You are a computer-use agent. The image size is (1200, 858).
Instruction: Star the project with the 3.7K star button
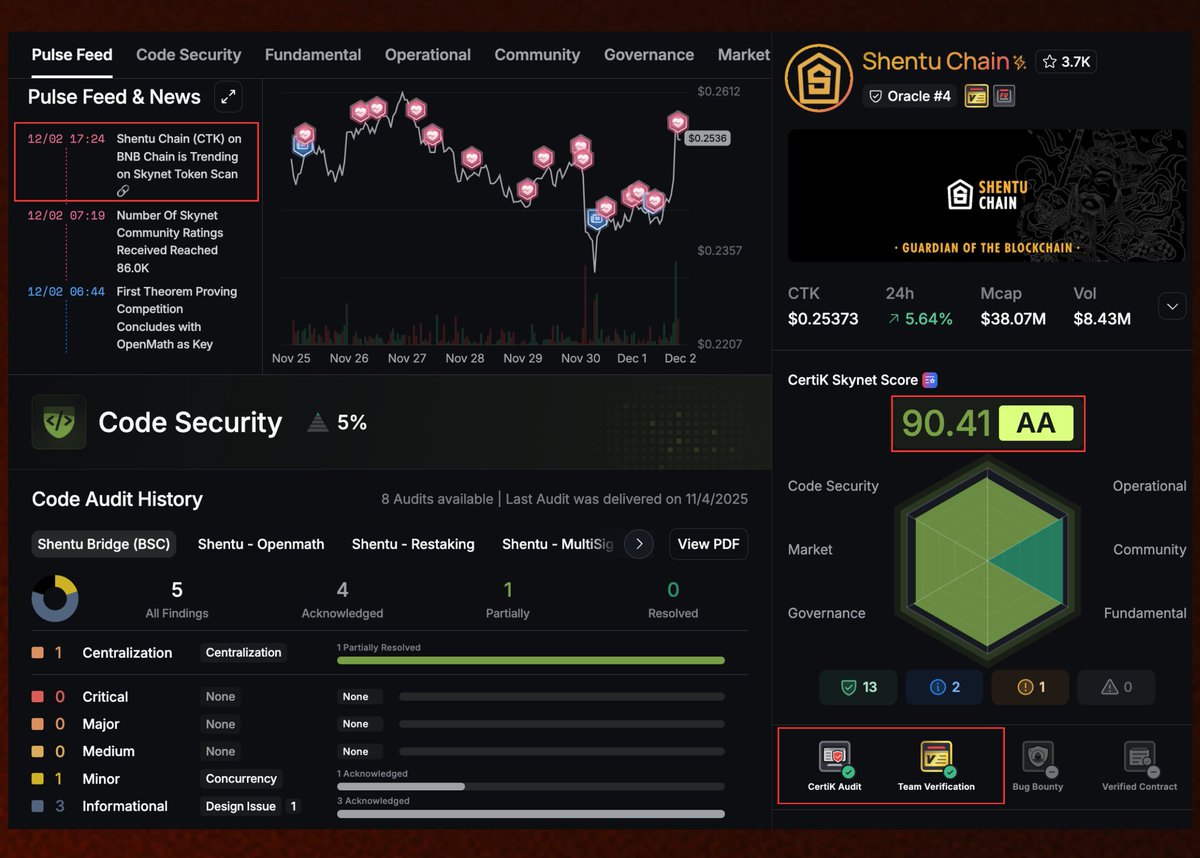[x=1066, y=62]
